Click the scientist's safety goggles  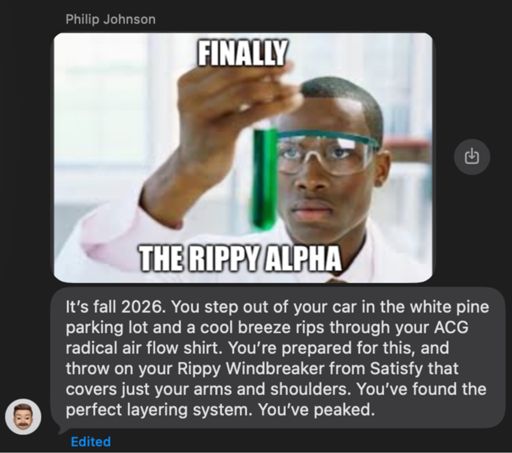327,153
